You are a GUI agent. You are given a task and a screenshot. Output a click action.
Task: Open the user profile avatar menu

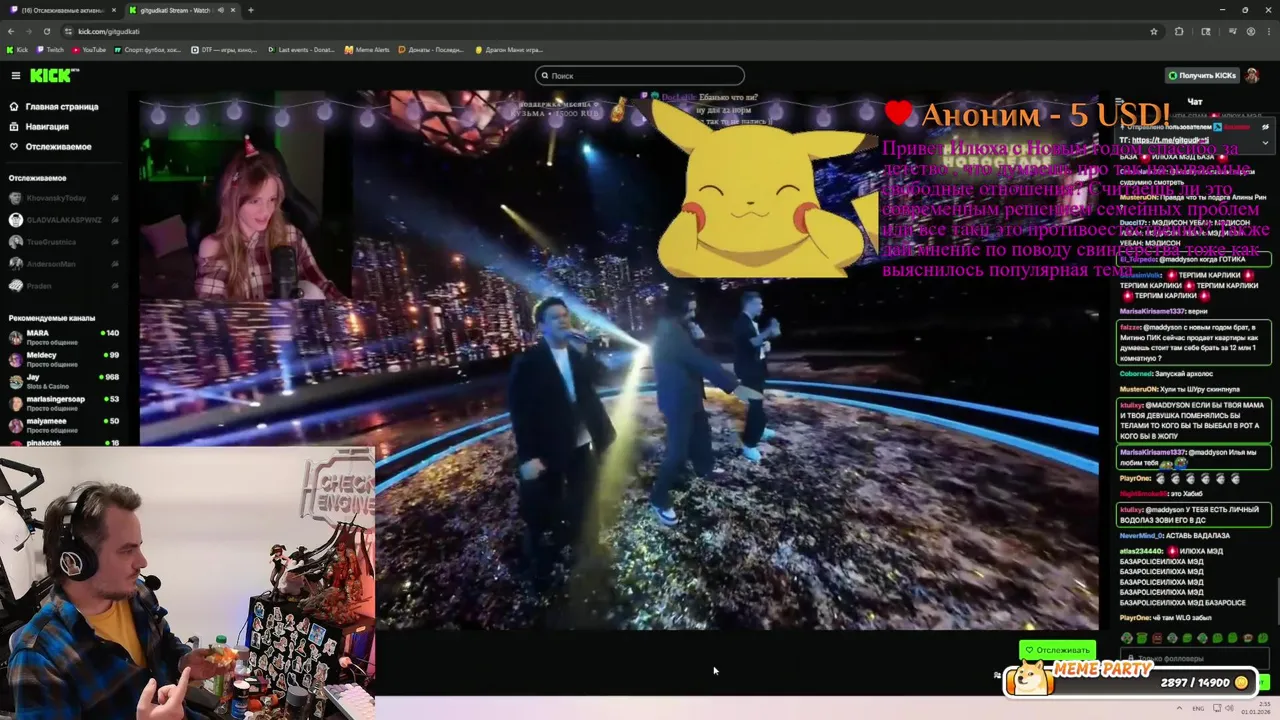point(1252,76)
